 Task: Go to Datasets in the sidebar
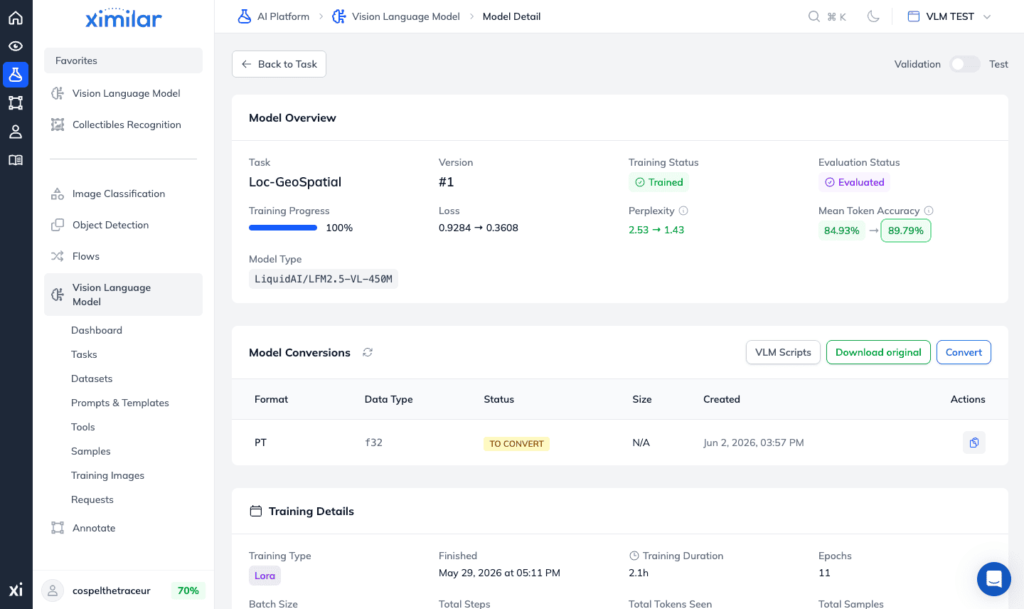coord(91,379)
